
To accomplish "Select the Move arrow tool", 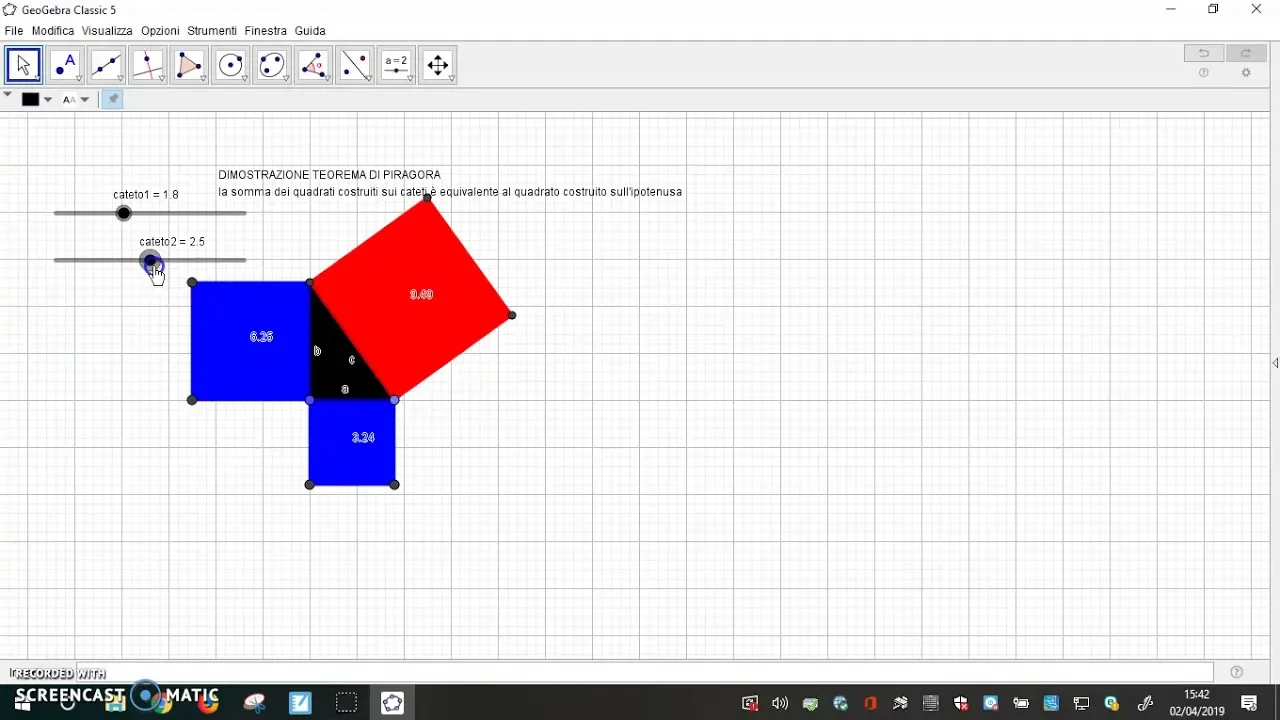I will 23,66.
